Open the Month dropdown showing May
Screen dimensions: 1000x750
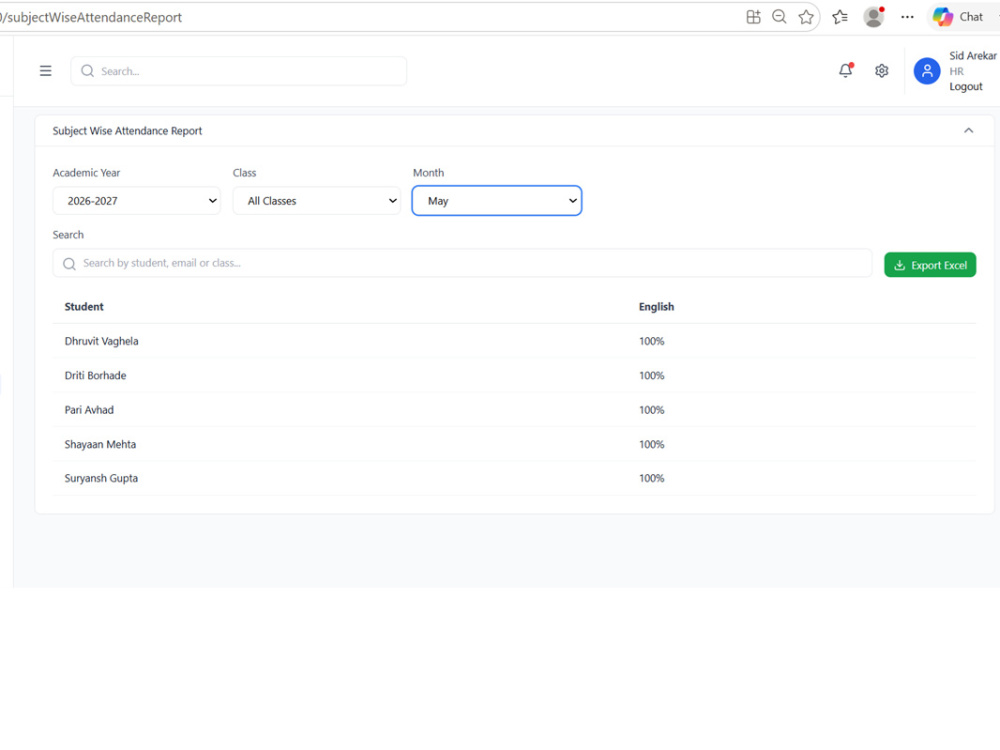pos(497,201)
